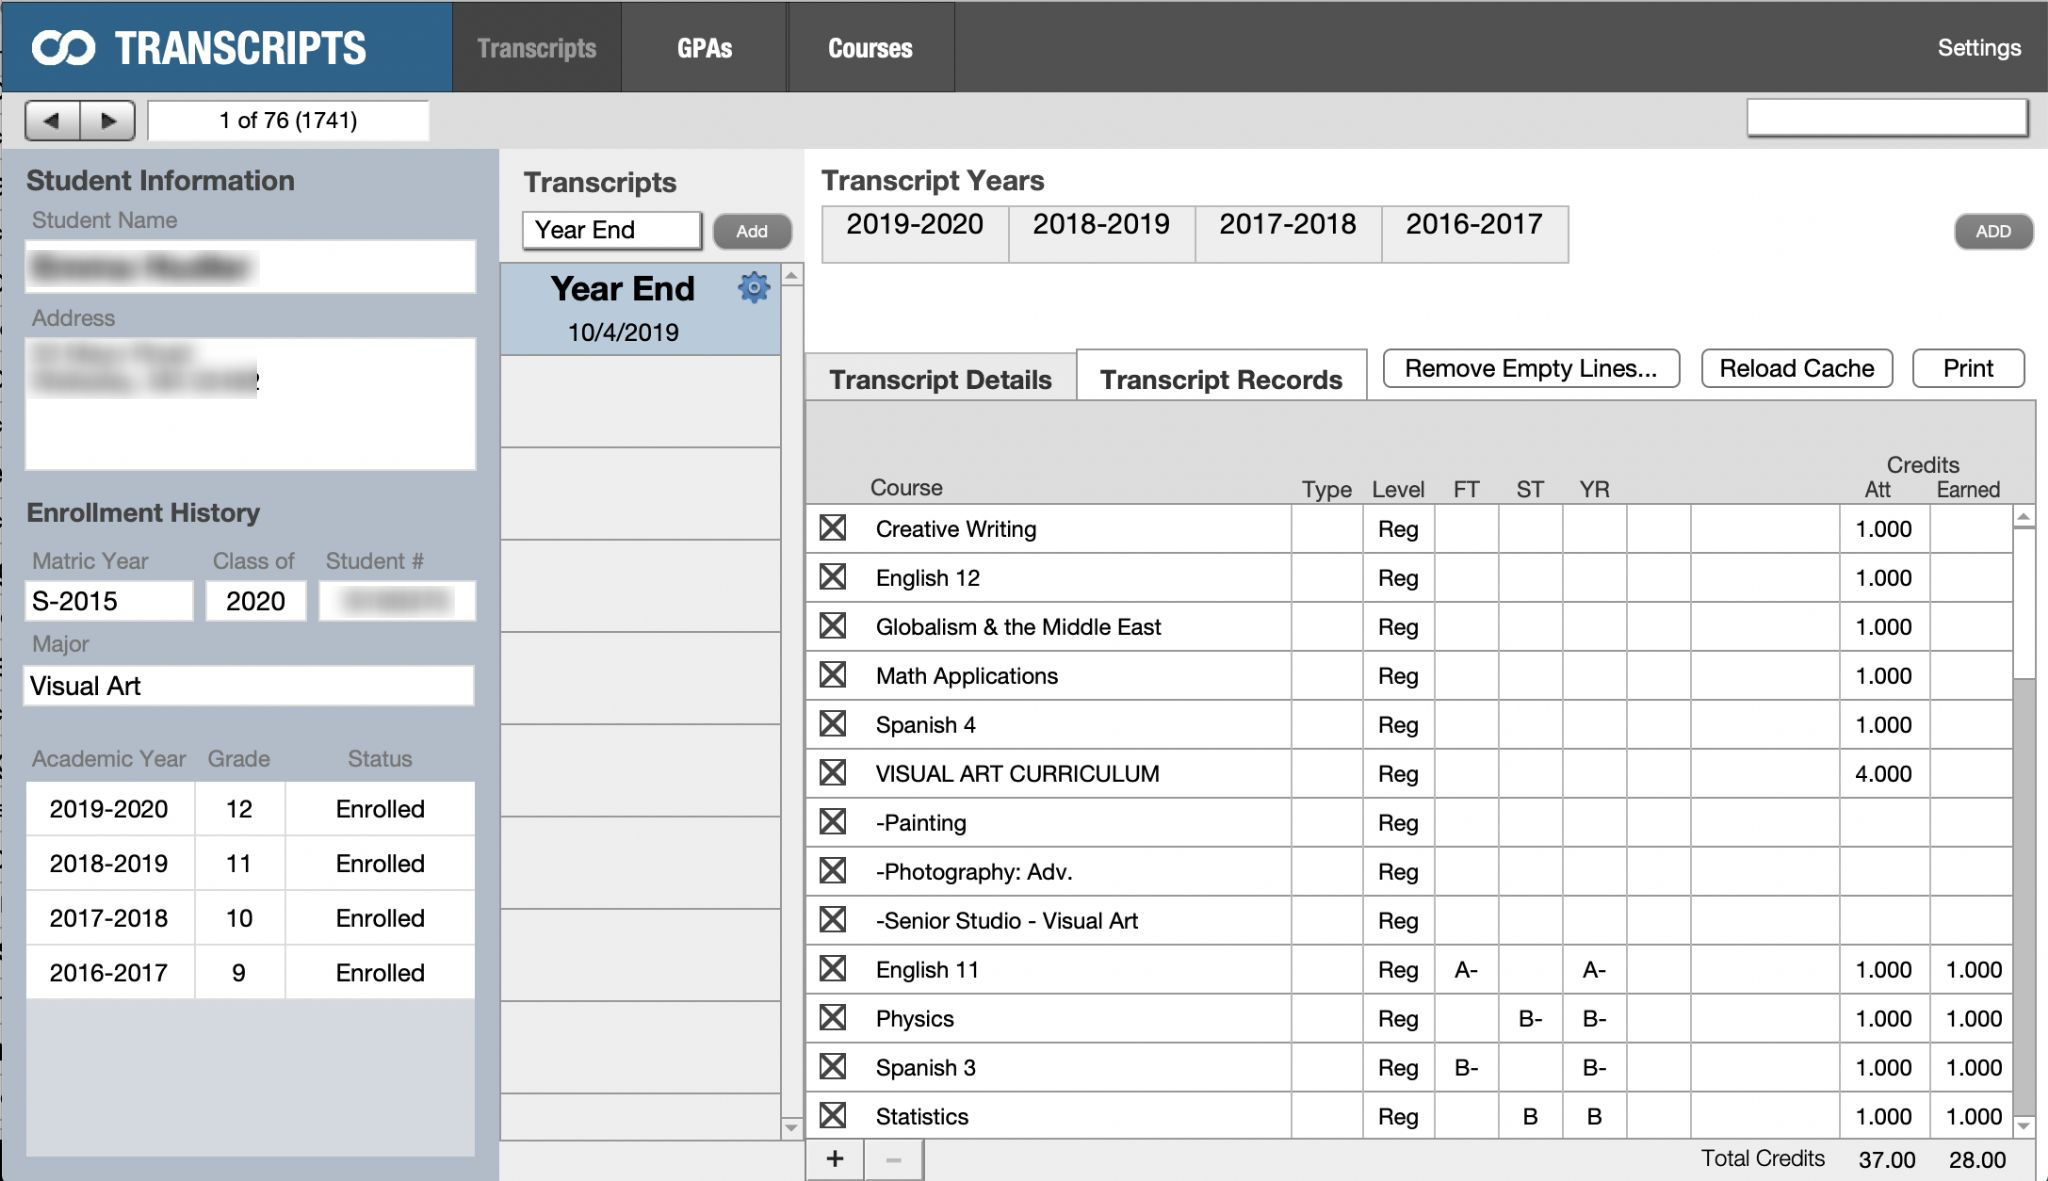Viewport: 2048px width, 1181px height.
Task: Open the Courses navigation tab
Action: point(870,47)
